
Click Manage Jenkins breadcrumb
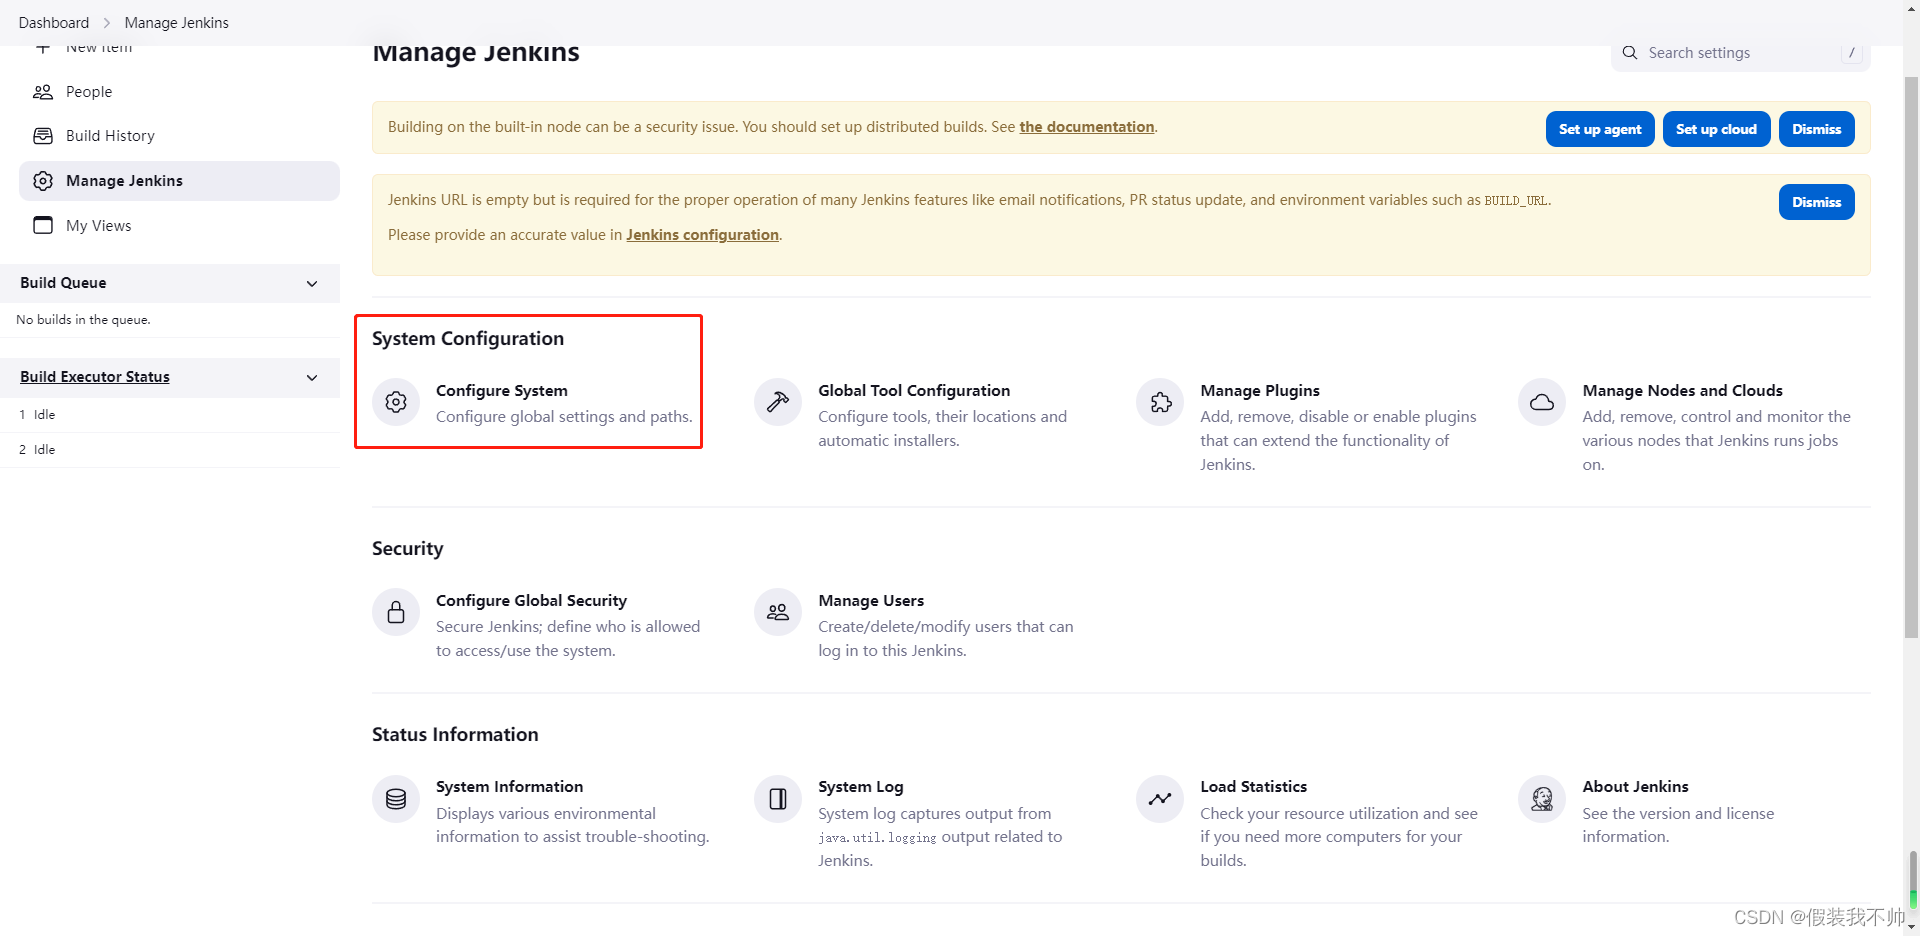[x=176, y=23]
